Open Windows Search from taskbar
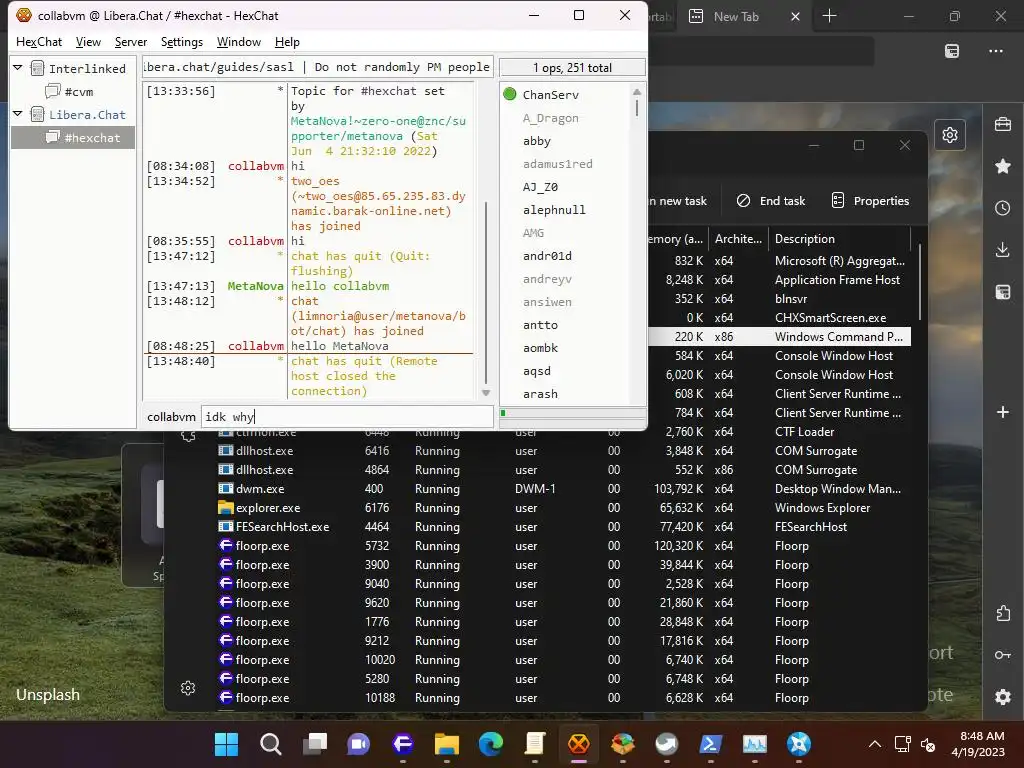The width and height of the screenshot is (1024, 768). point(270,744)
